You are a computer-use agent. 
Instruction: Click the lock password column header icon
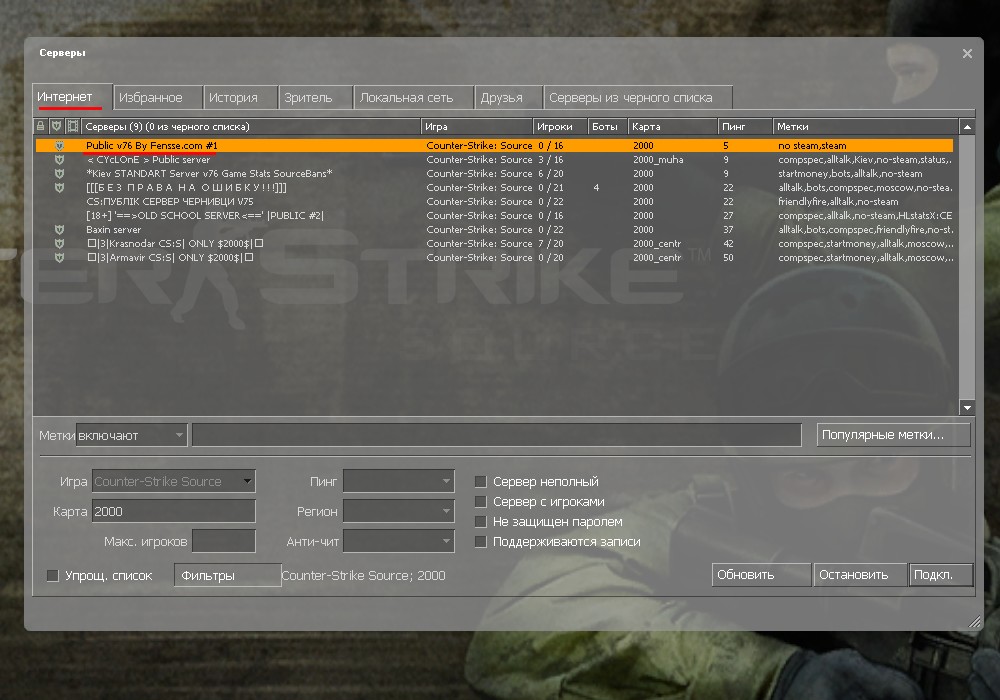point(40,126)
